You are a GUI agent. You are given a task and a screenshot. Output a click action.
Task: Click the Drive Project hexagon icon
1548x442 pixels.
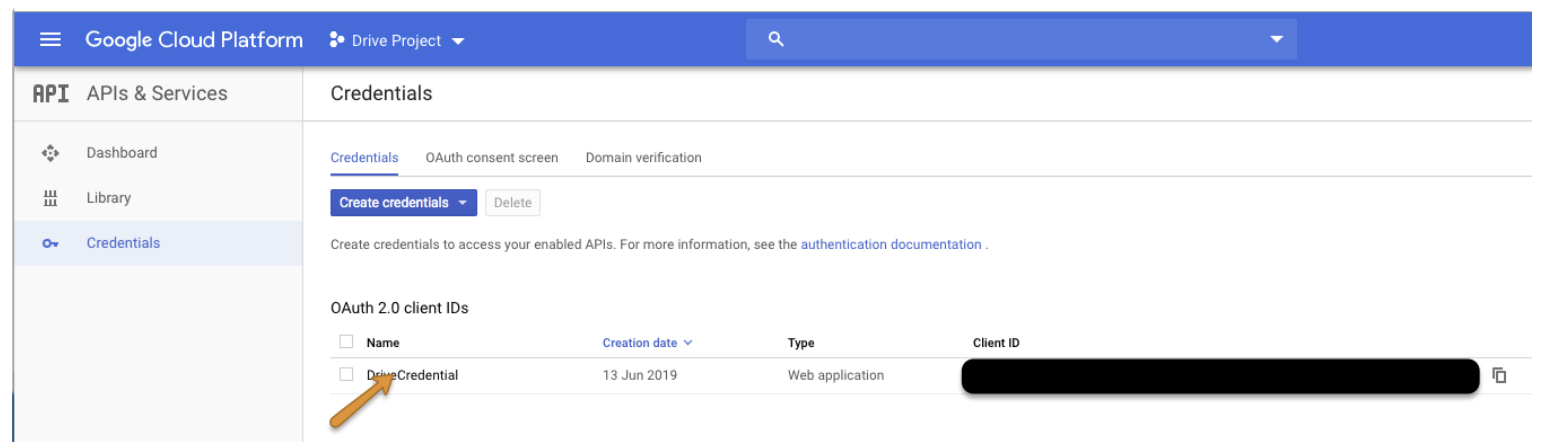(336, 41)
